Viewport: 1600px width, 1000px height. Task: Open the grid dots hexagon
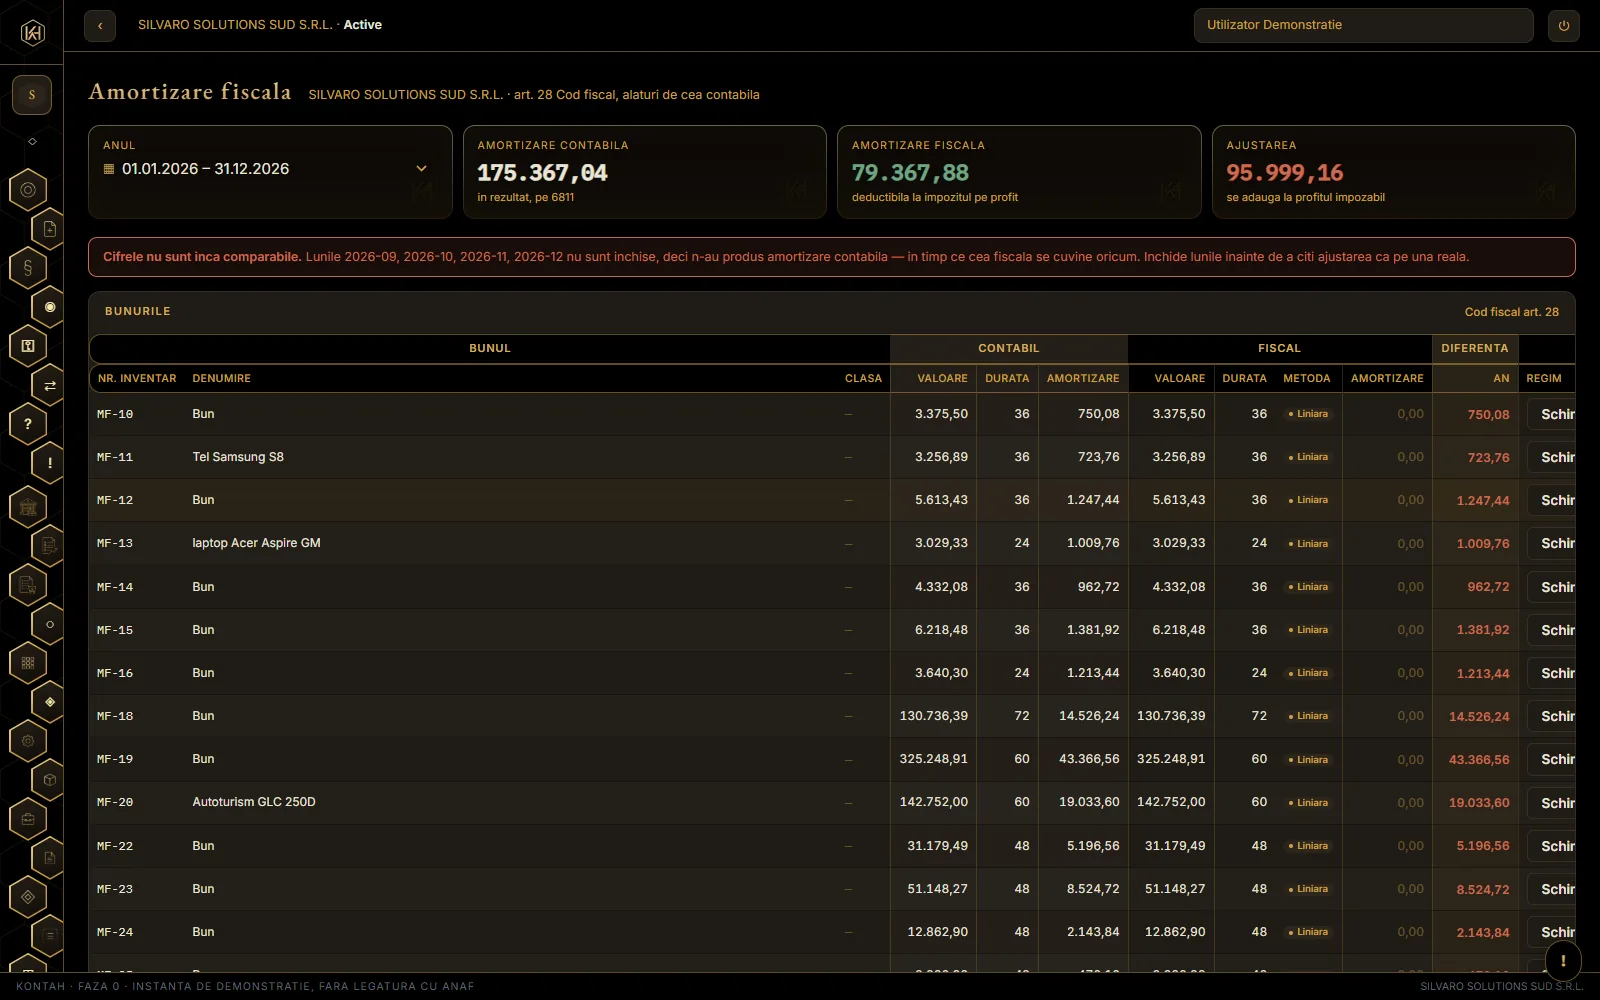click(28, 663)
